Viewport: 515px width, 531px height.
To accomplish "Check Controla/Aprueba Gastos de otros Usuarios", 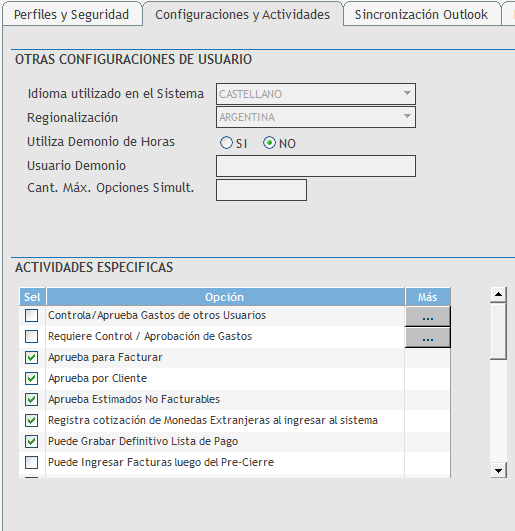I will (x=31, y=316).
